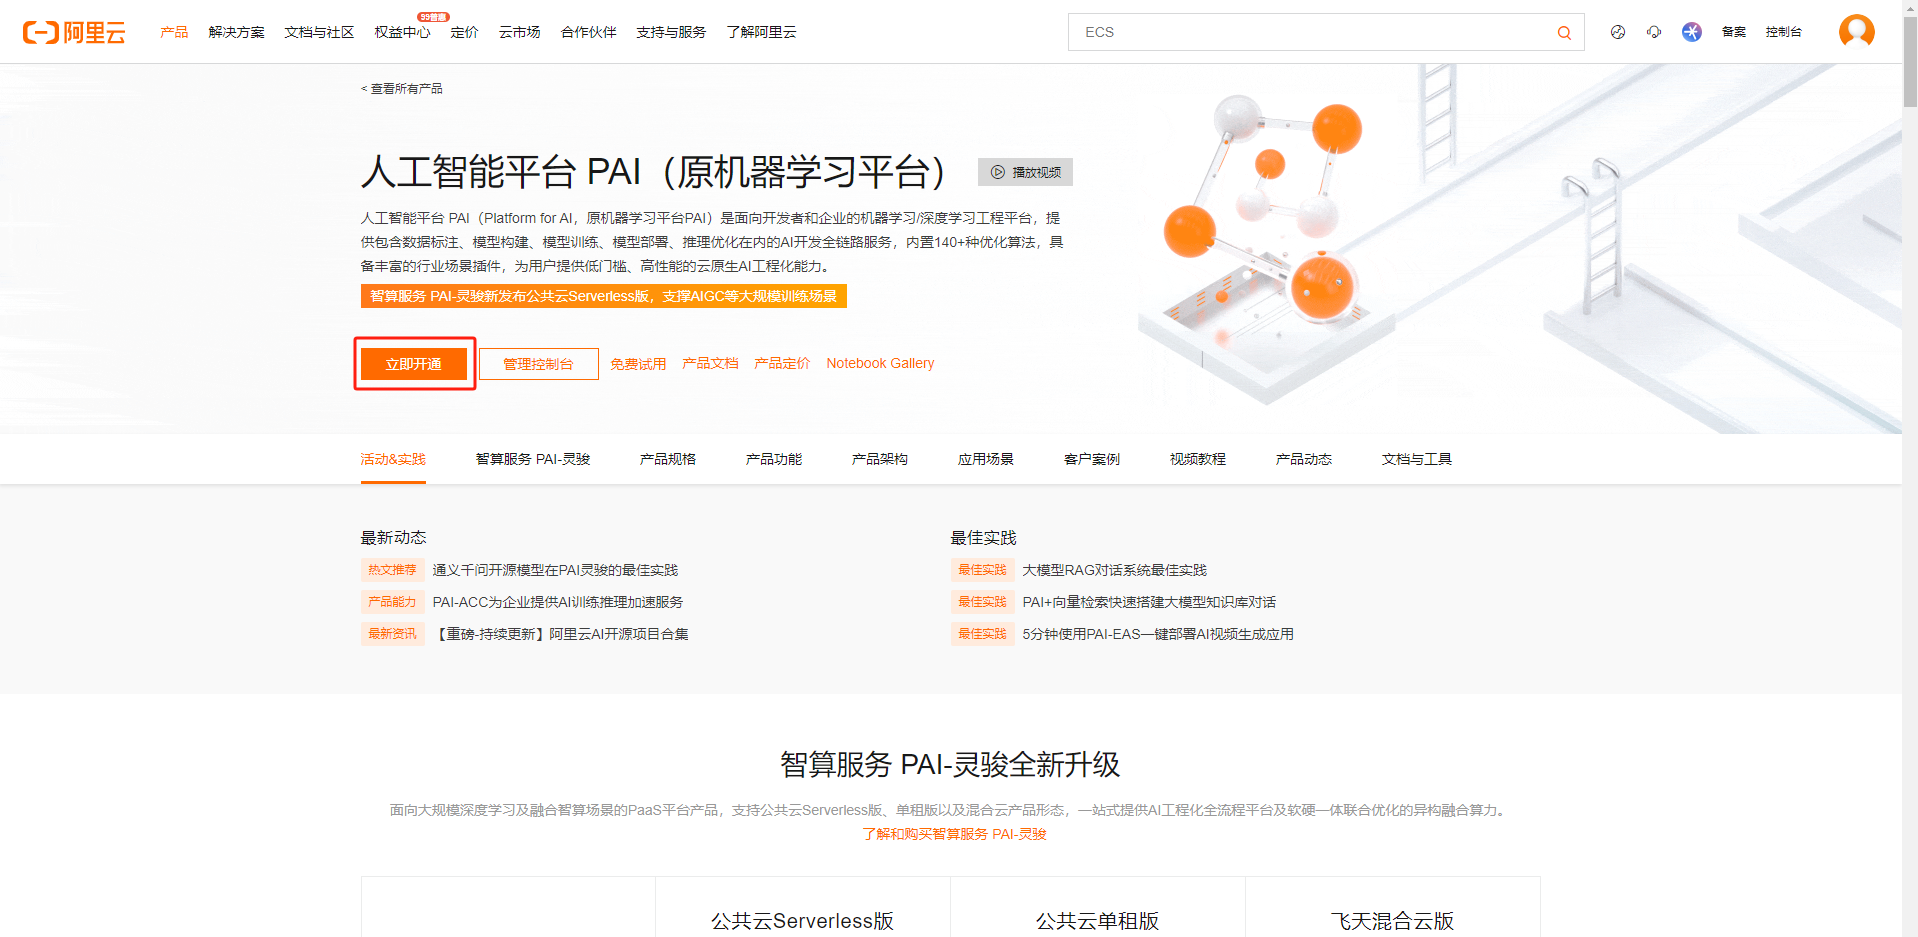
Task: Switch to the 应用场景 tab
Action: click(986, 459)
